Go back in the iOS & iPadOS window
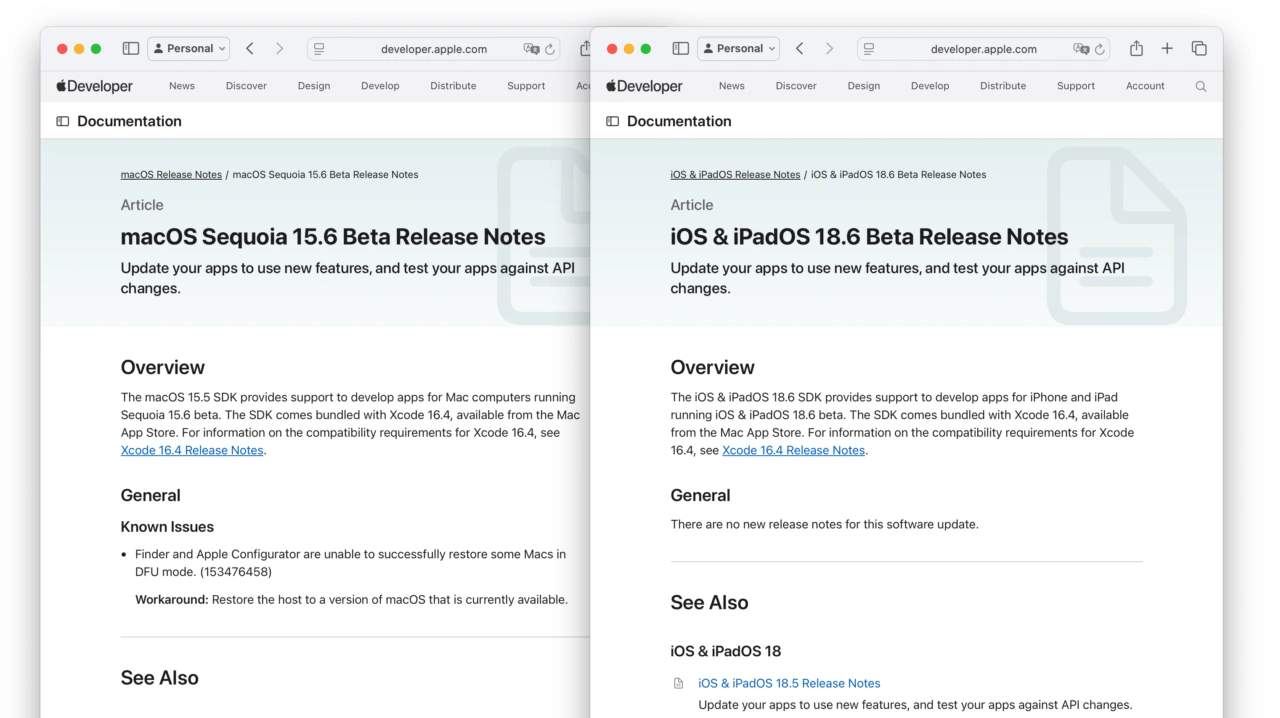 click(799, 48)
